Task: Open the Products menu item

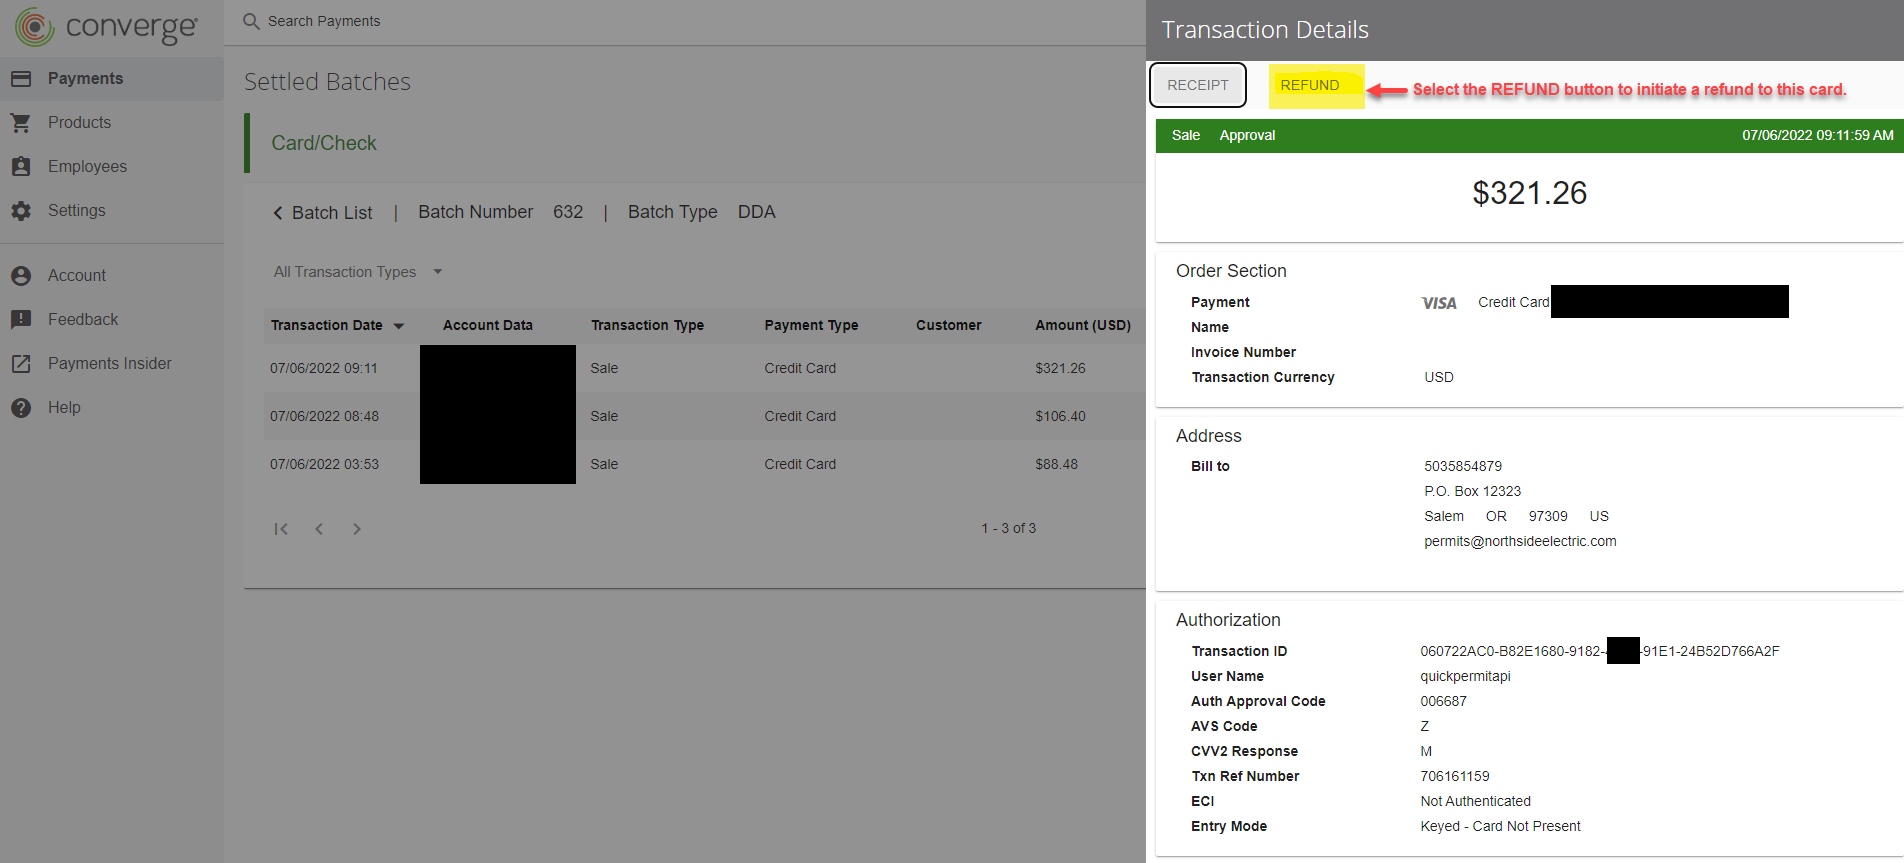Action: coord(79,123)
